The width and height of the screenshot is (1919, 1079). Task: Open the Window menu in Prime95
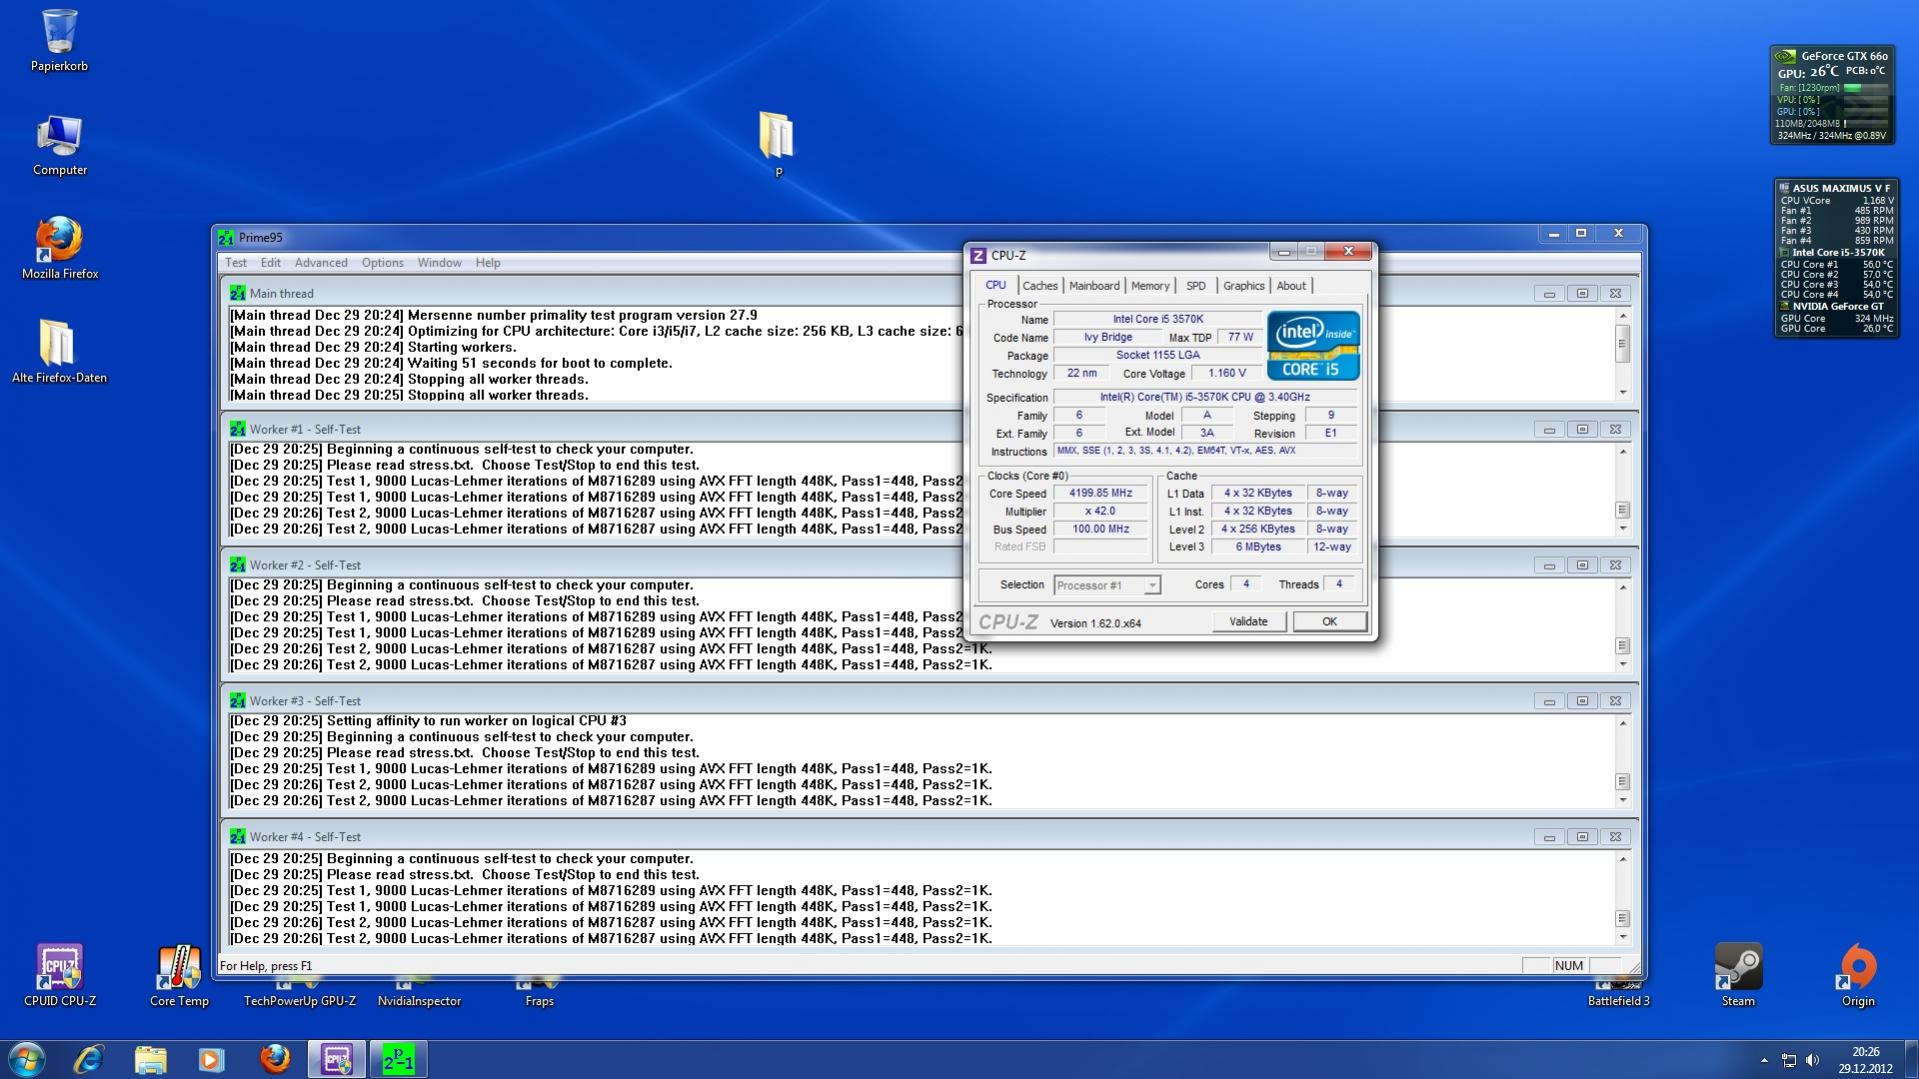click(439, 263)
